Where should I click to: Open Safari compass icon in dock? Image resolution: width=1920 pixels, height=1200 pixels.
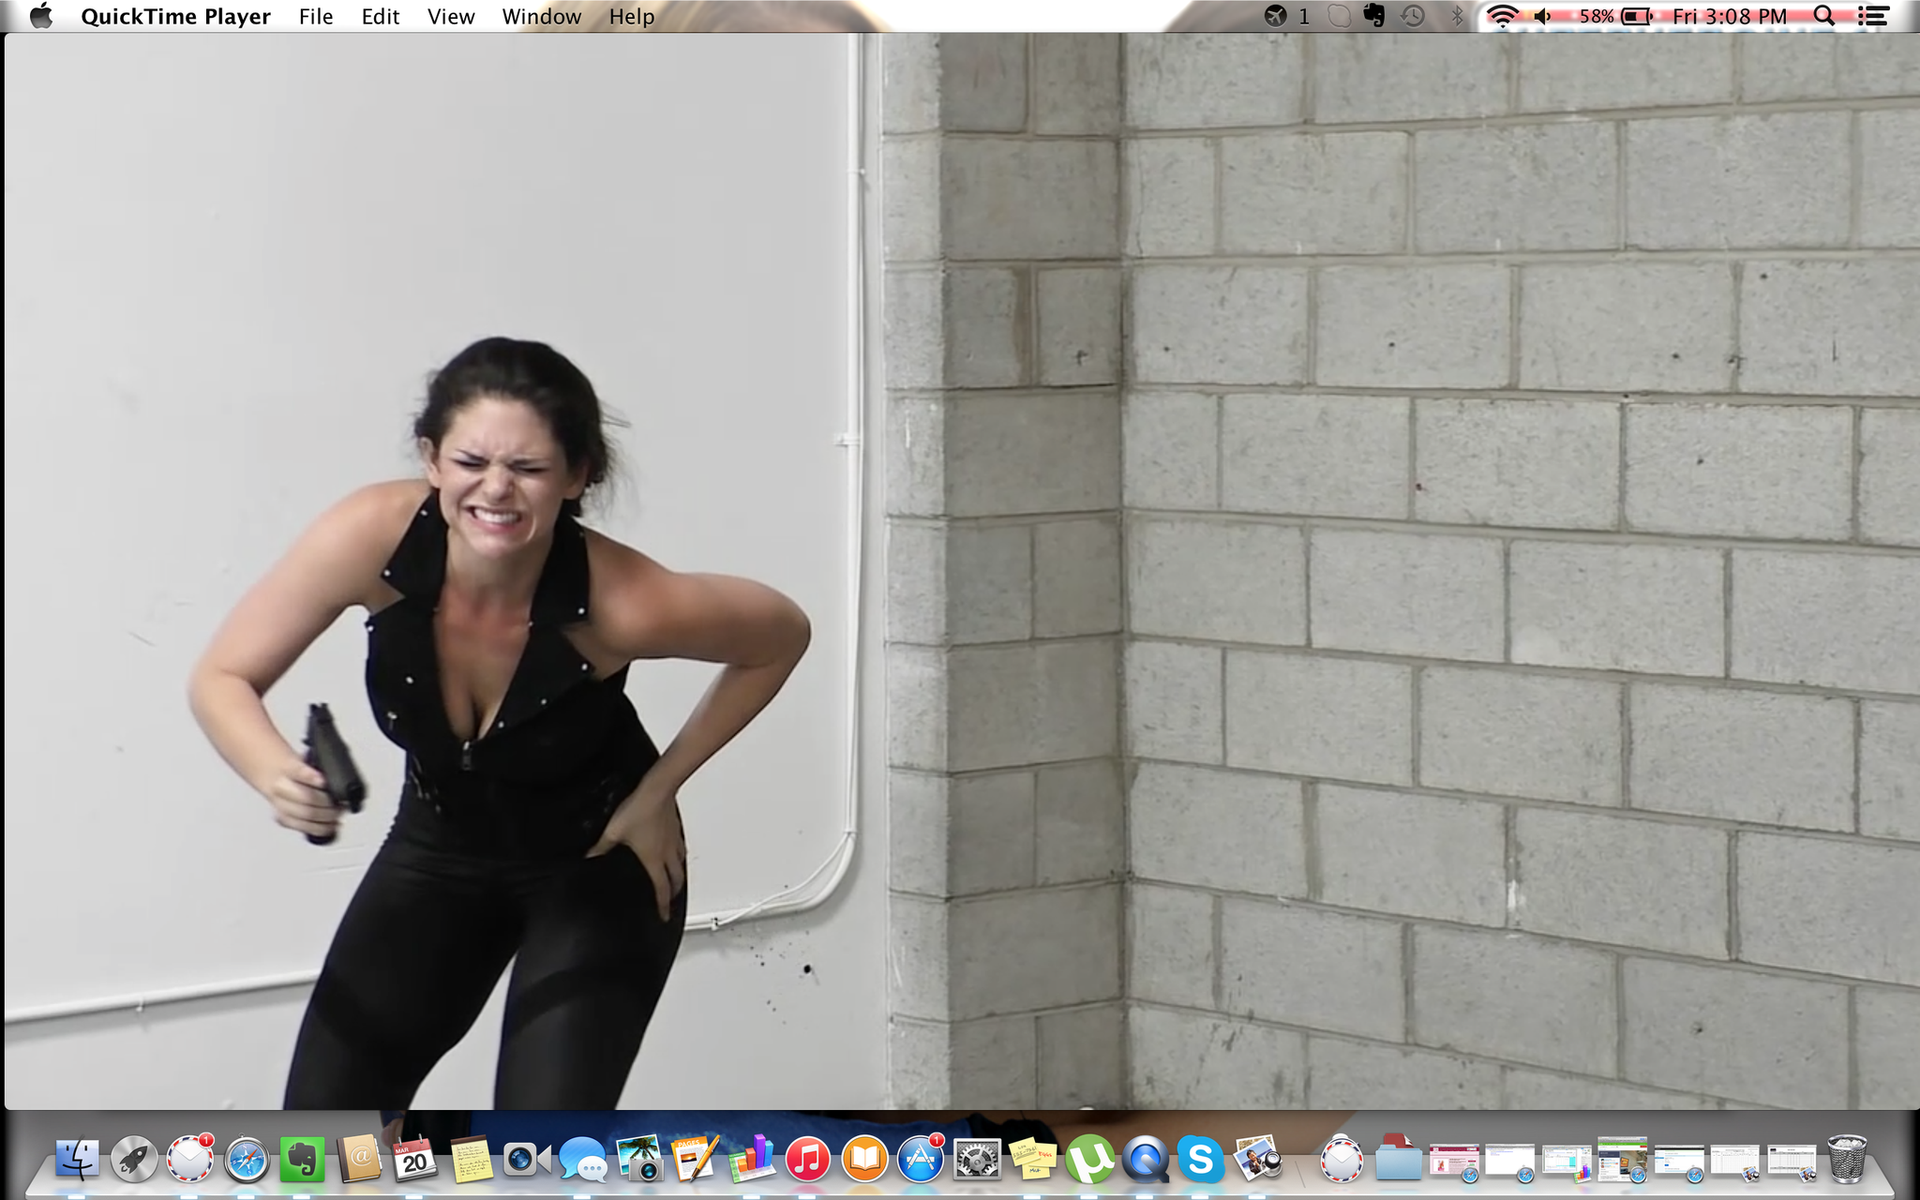[x=246, y=1160]
